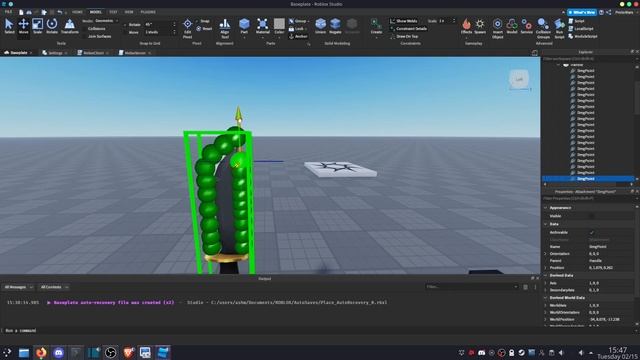
Task: Click the Edit Pivot tool
Action: (x=187, y=28)
